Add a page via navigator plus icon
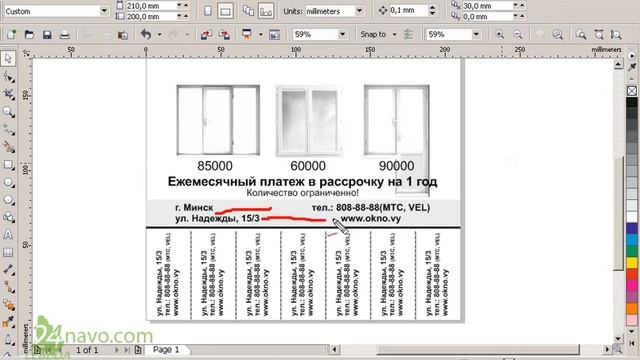The width and height of the screenshot is (640, 360). (x=138, y=350)
